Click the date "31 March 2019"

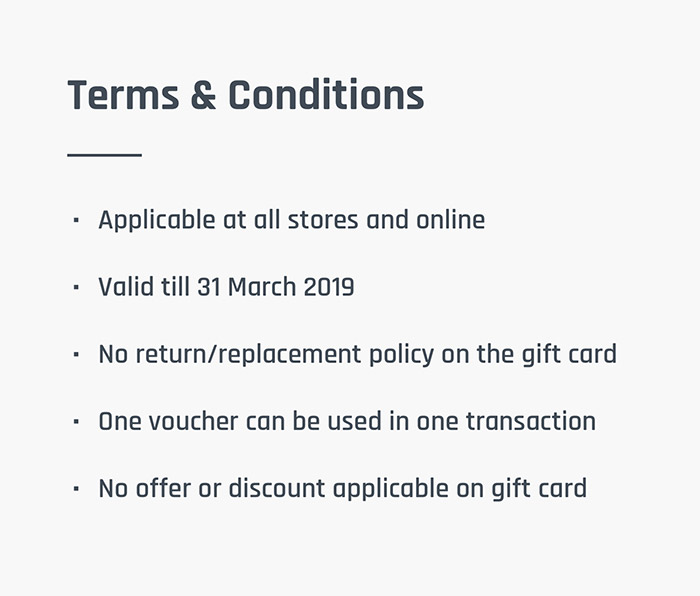(275, 288)
